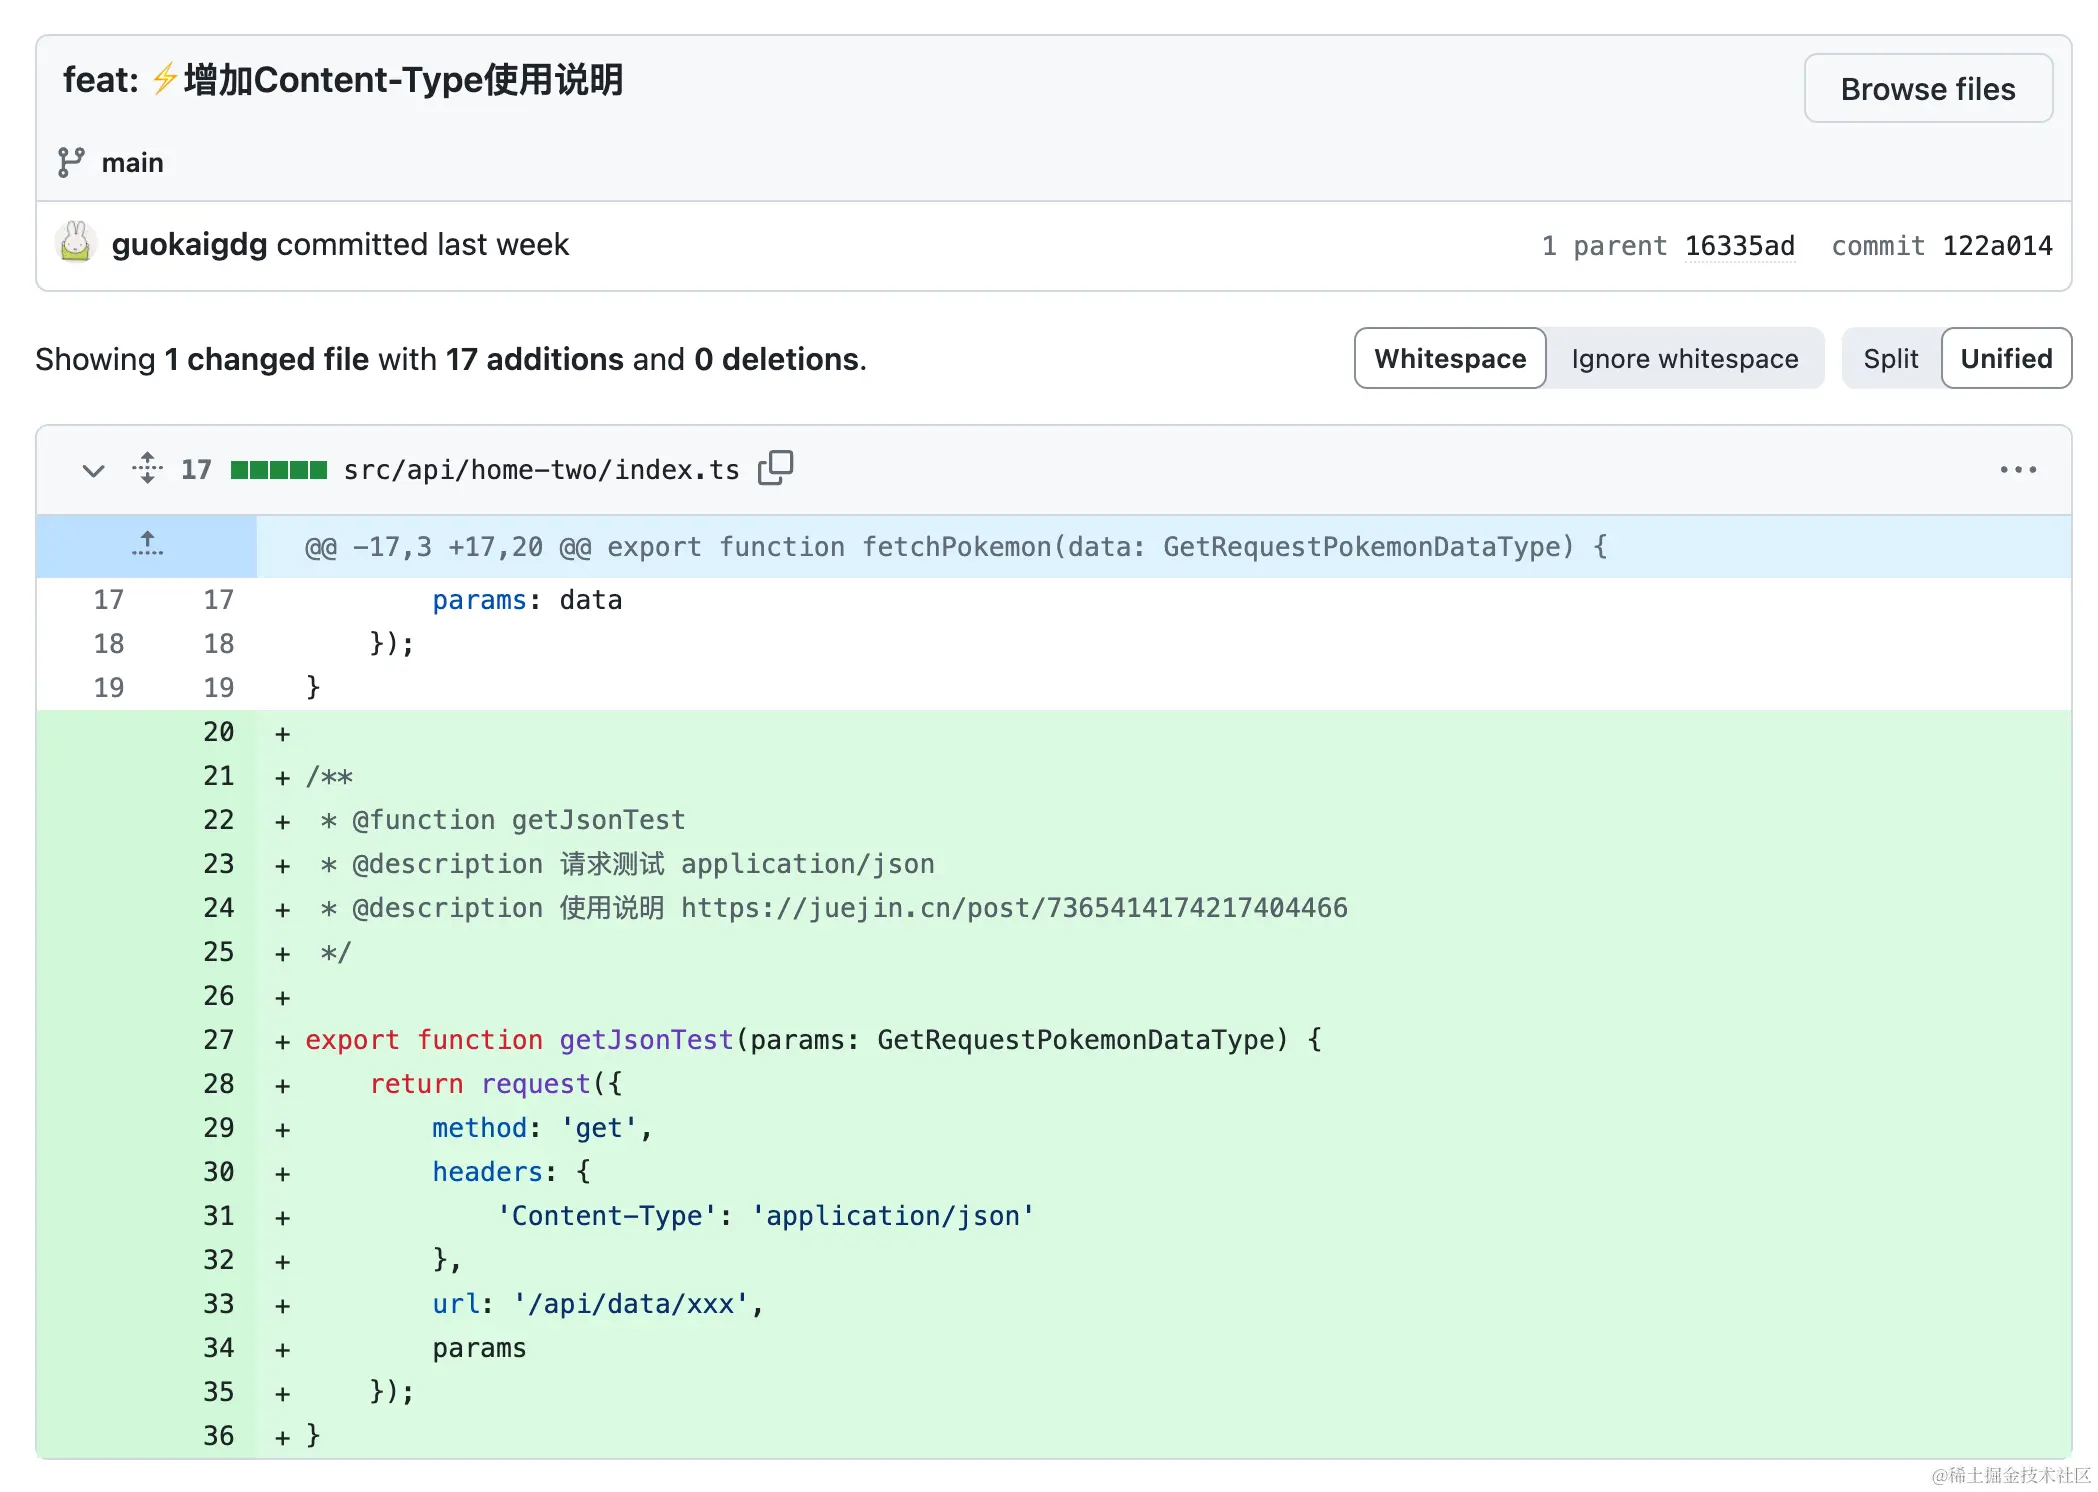Switch to Ignore whitespace mode
2098x1492 pixels.
[x=1684, y=358]
